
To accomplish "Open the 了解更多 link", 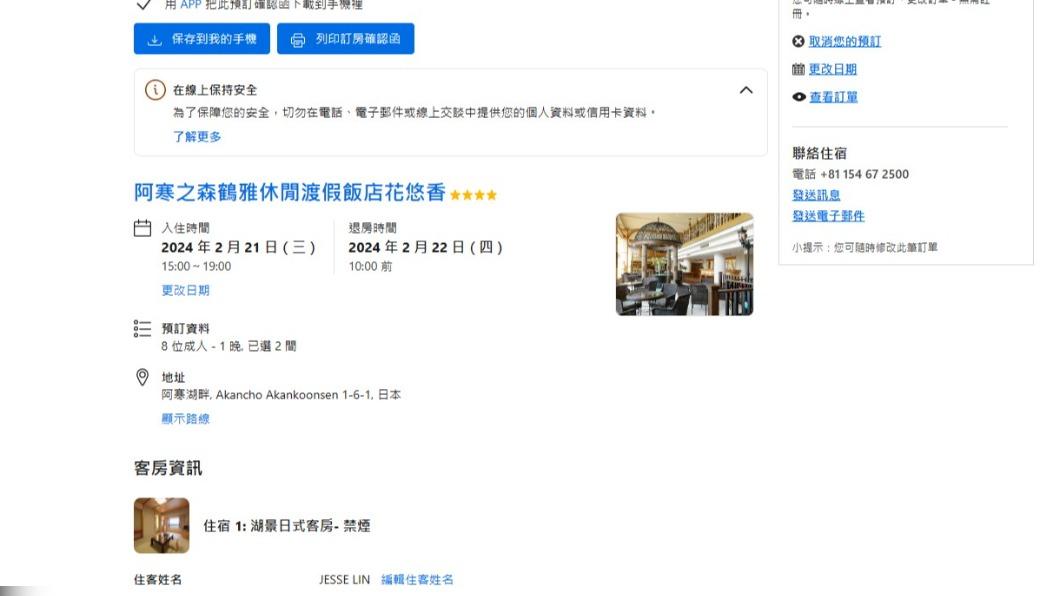I will coord(197,136).
